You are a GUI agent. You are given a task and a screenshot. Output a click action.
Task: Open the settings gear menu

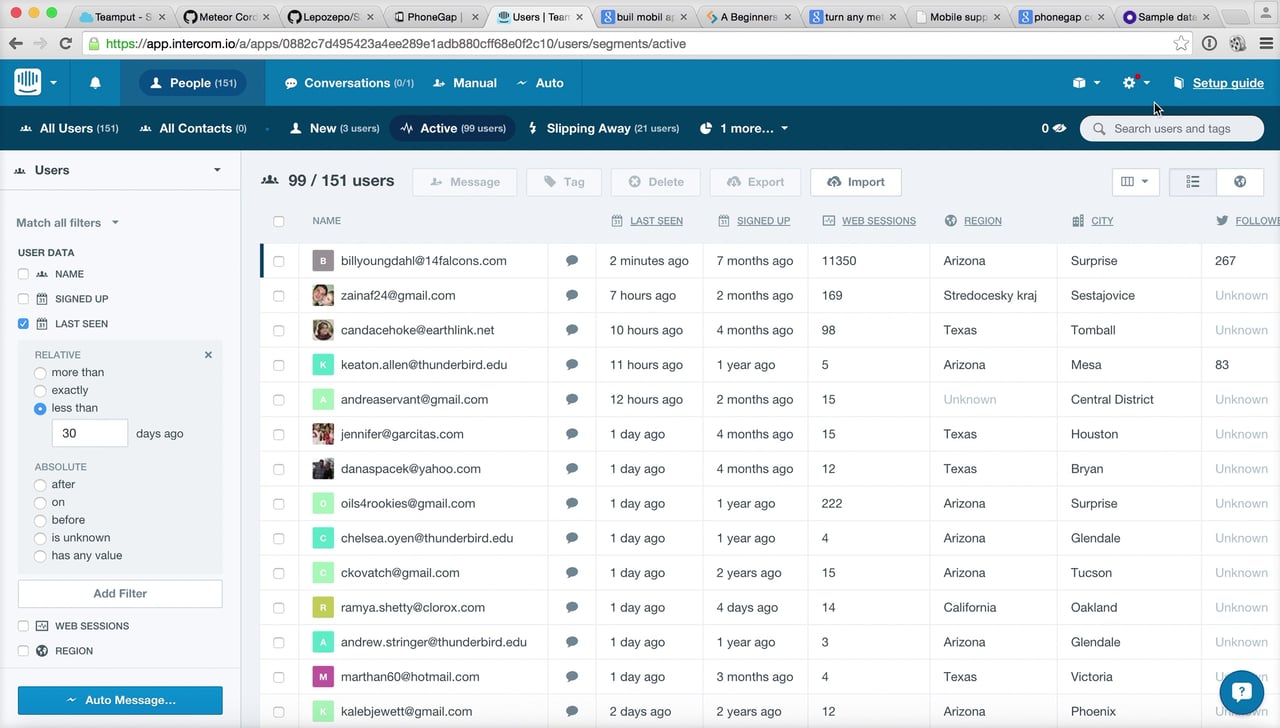pyautogui.click(x=1135, y=83)
